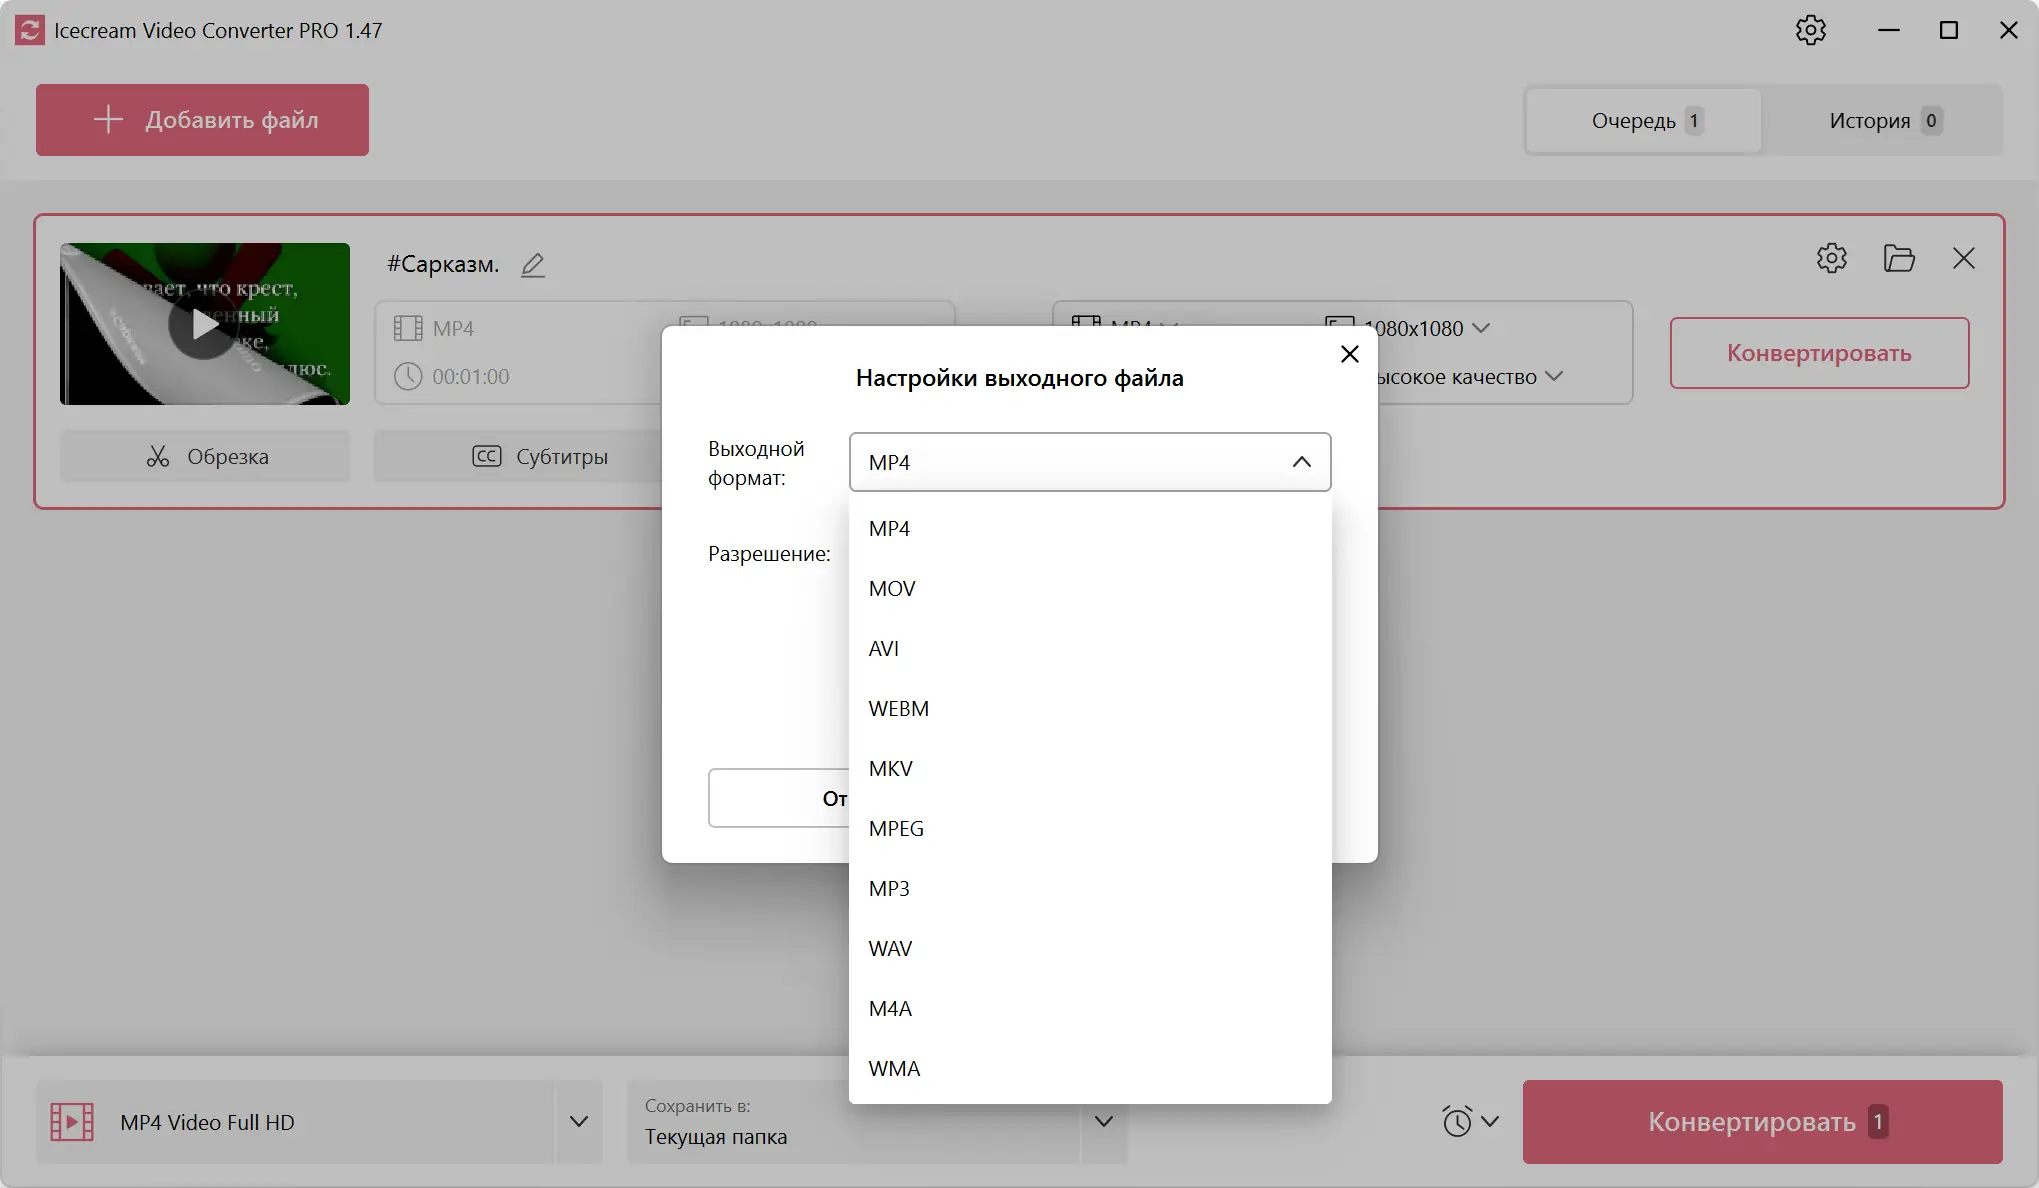Open output folder icon for the file
Screen dimensions: 2039x1188
tap(1898, 258)
